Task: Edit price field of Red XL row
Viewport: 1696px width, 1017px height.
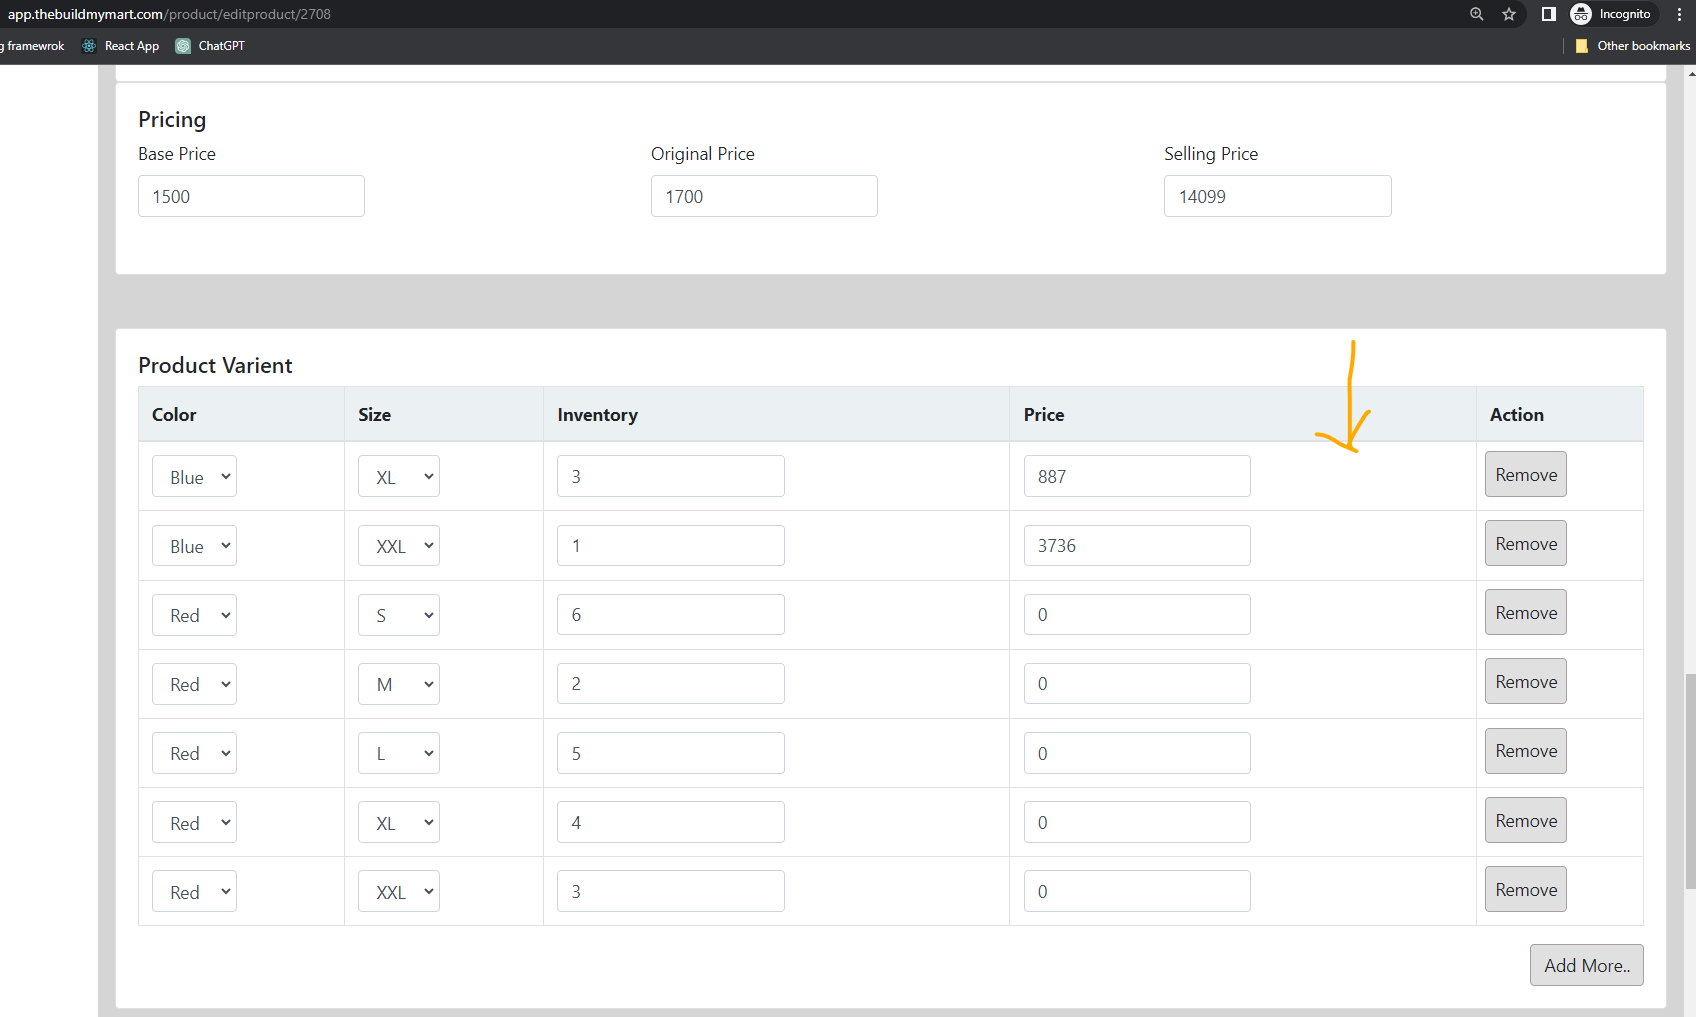Action: [1137, 822]
